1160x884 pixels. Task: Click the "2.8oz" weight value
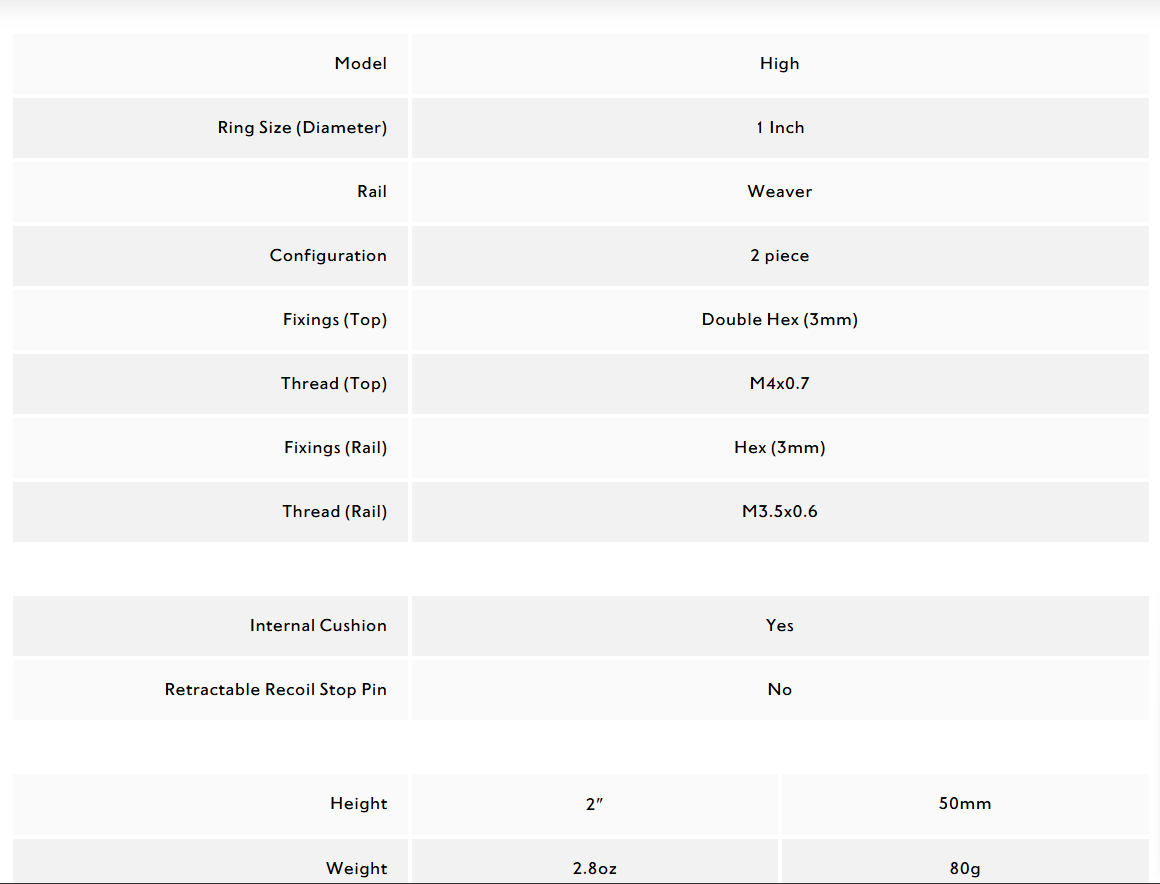(x=594, y=869)
